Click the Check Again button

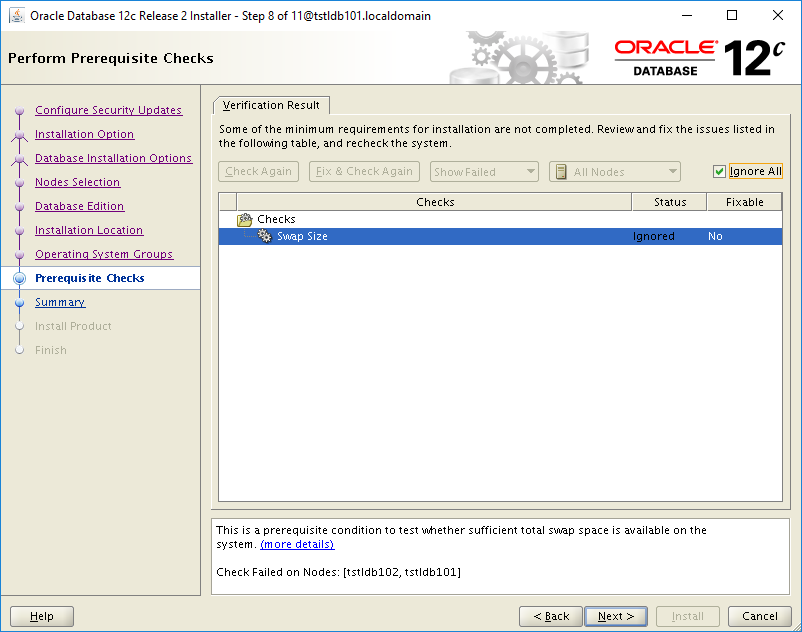(x=258, y=171)
